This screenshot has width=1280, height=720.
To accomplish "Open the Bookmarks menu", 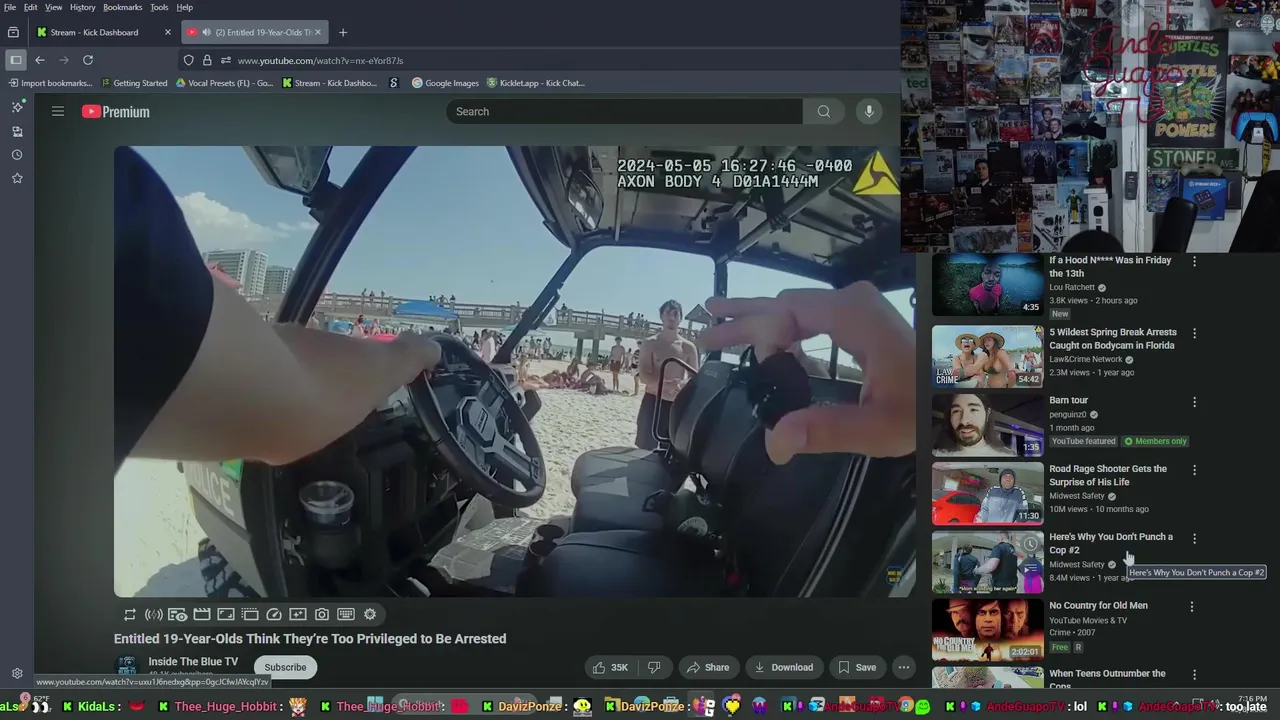I will 123,7.
